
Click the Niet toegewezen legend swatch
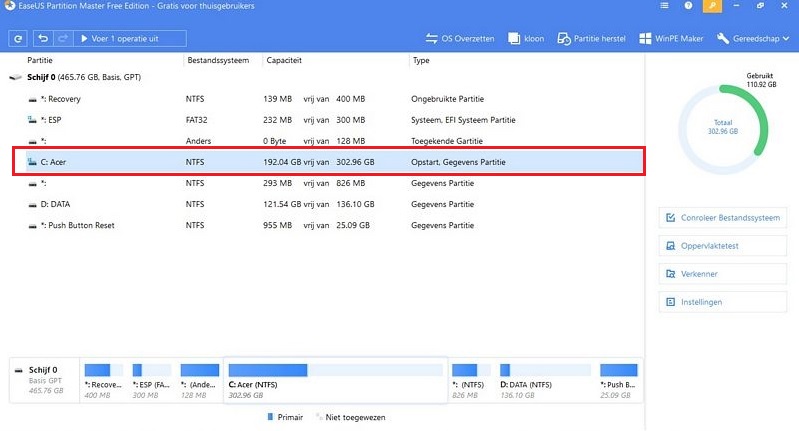319,417
